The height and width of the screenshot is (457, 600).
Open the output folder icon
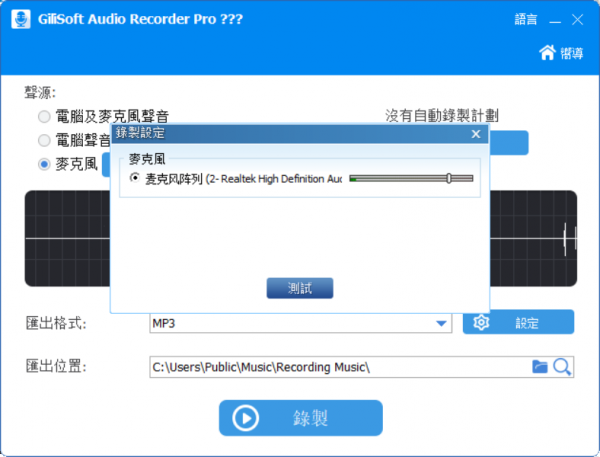point(540,367)
